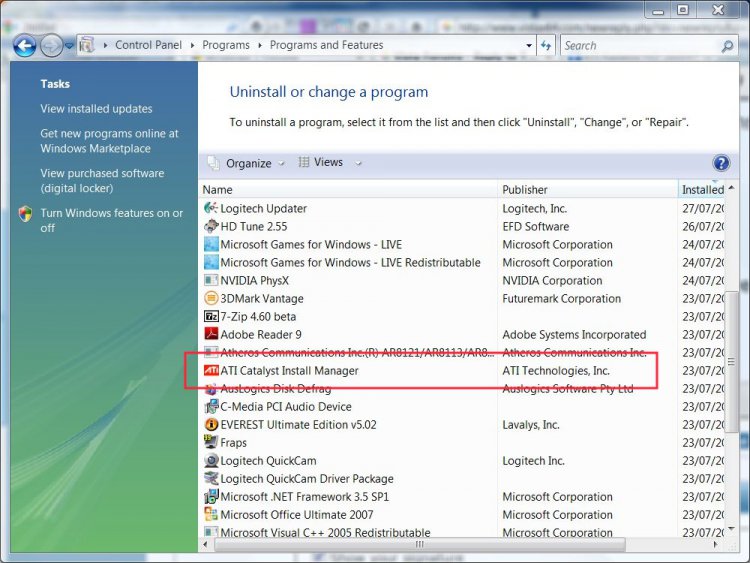The image size is (750, 563).
Task: Select ATI Technologies, Inc. publisher cell
Action: pyautogui.click(x=556, y=371)
